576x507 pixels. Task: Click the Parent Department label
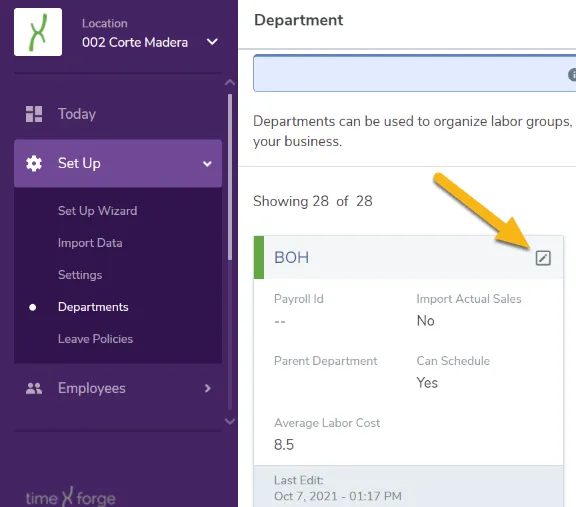point(325,361)
